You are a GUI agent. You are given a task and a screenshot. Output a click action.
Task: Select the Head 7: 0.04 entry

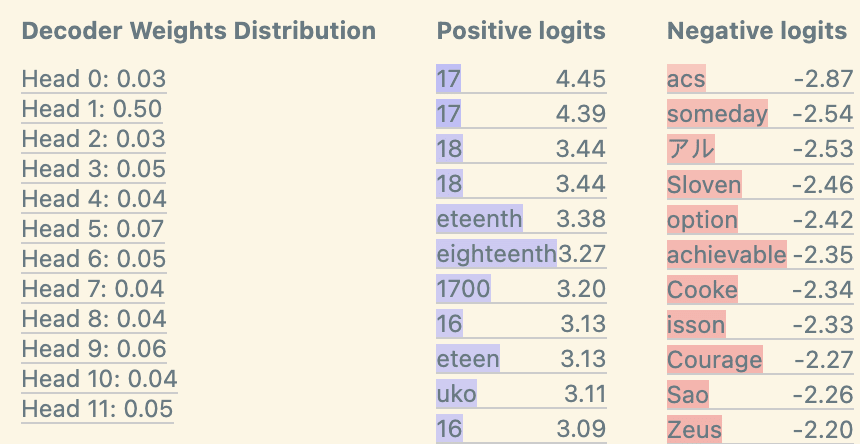pos(93,289)
